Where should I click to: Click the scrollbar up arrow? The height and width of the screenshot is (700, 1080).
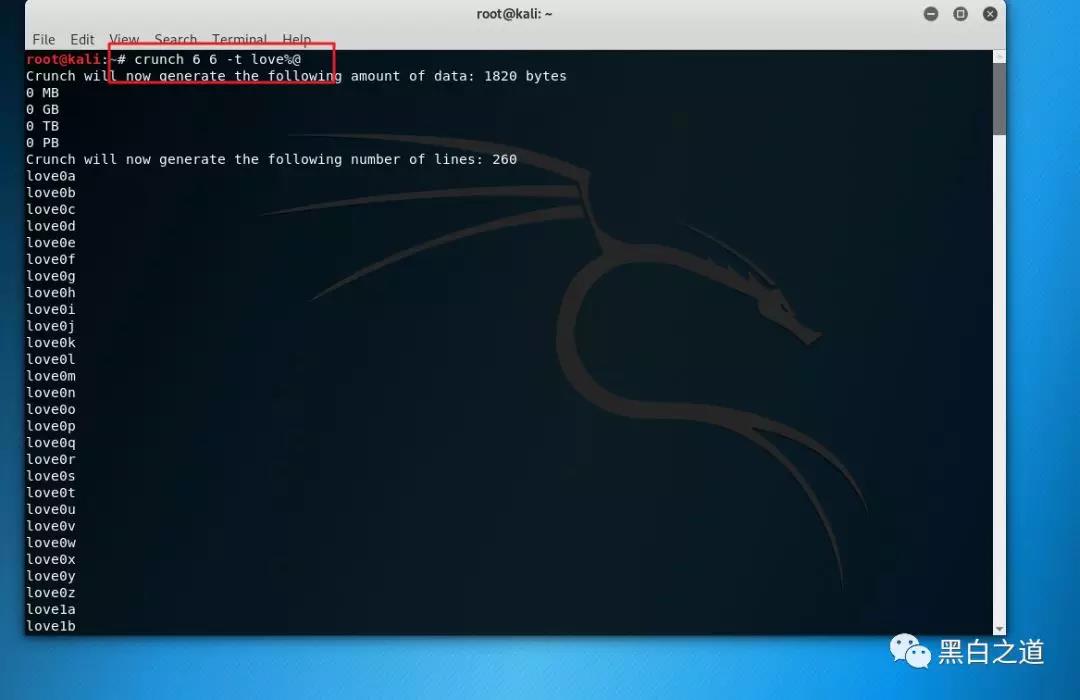coord(999,56)
